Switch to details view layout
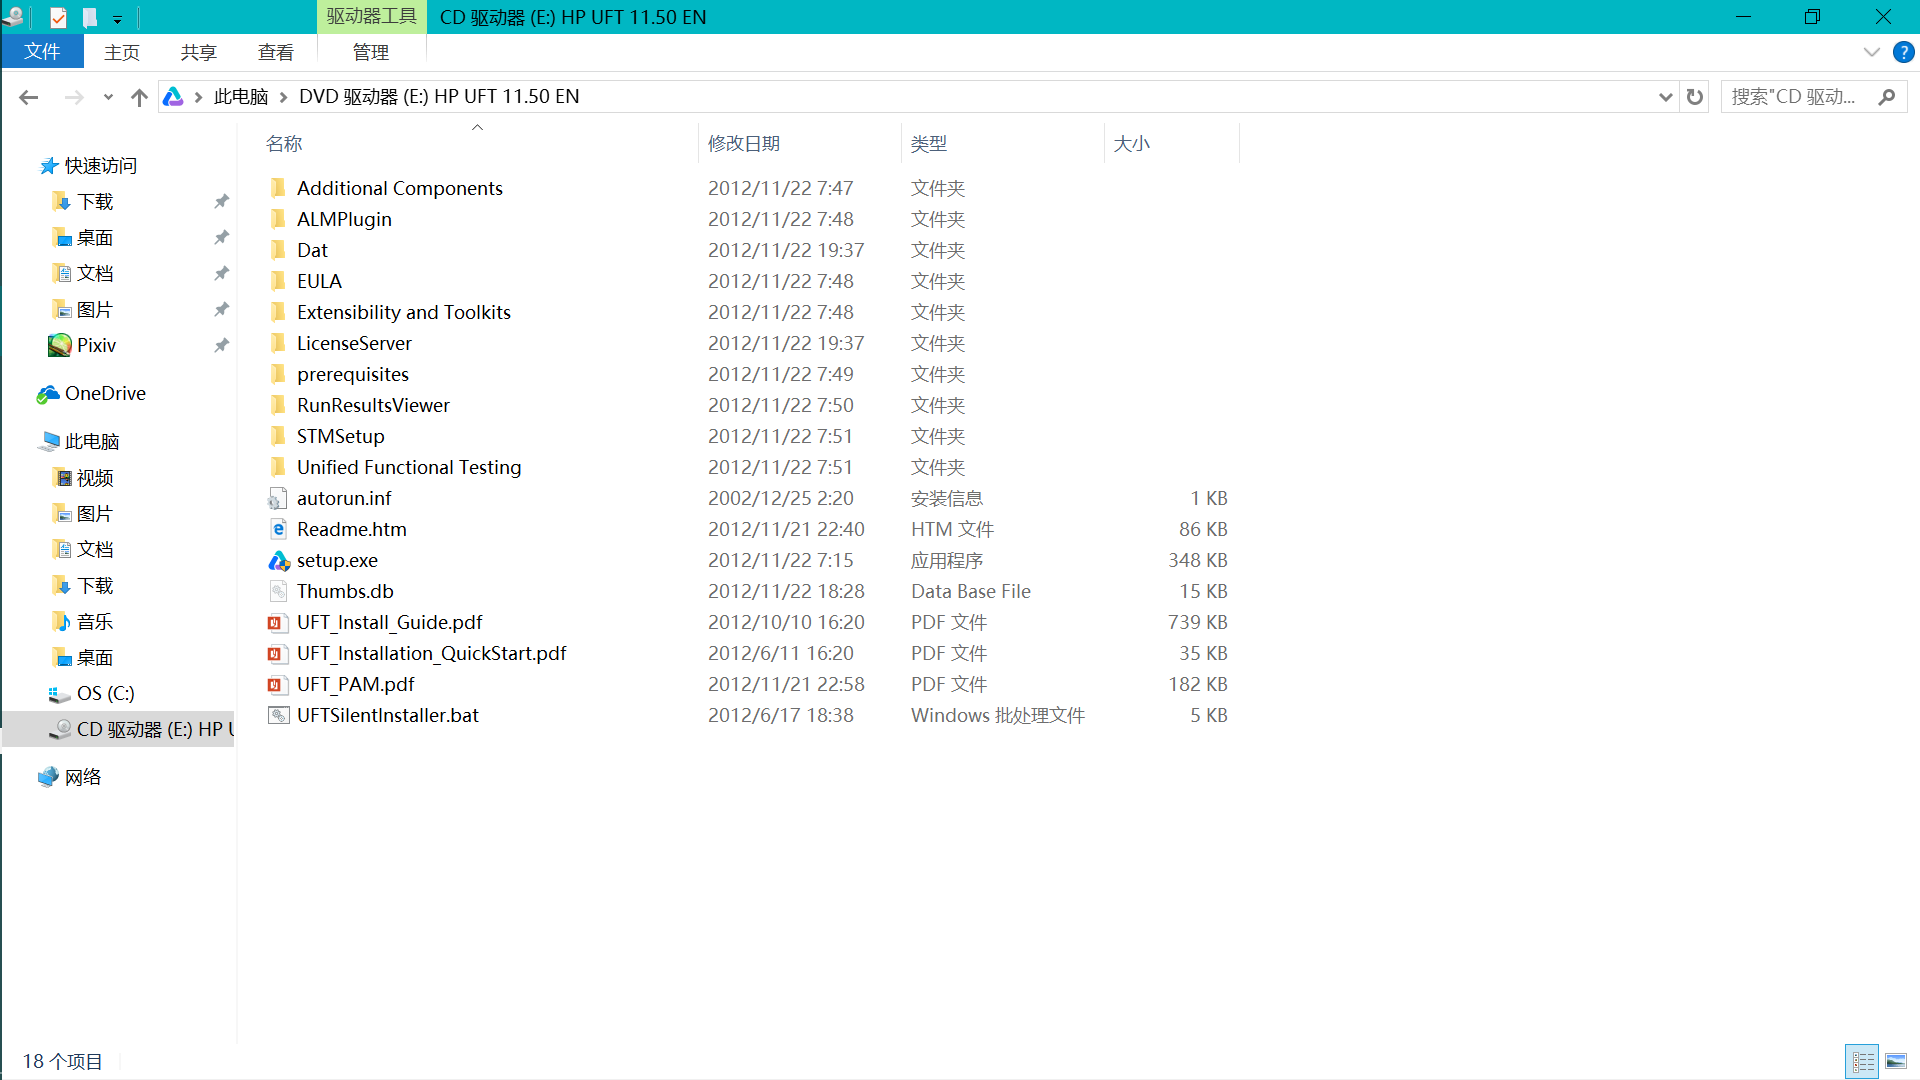1920x1080 pixels. pos(1862,1061)
